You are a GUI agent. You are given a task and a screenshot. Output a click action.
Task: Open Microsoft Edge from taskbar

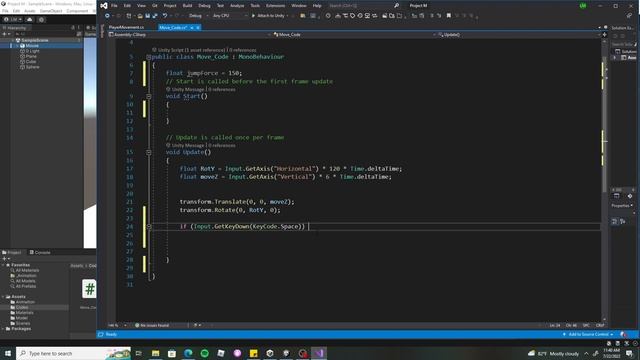(x=188, y=353)
